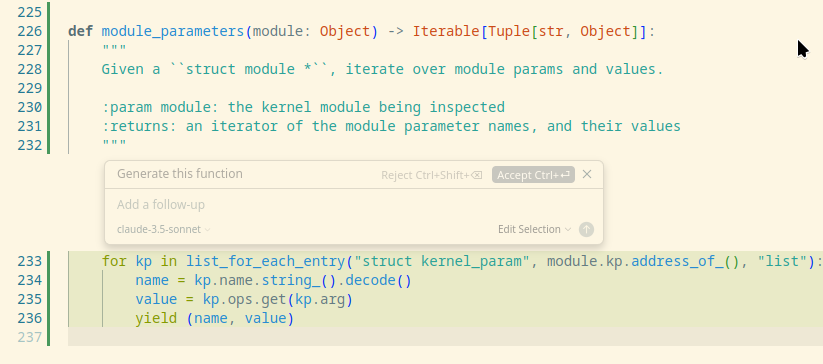Focus the Add a follow-up input field
Viewport: 823px width, 364px height.
tap(354, 204)
